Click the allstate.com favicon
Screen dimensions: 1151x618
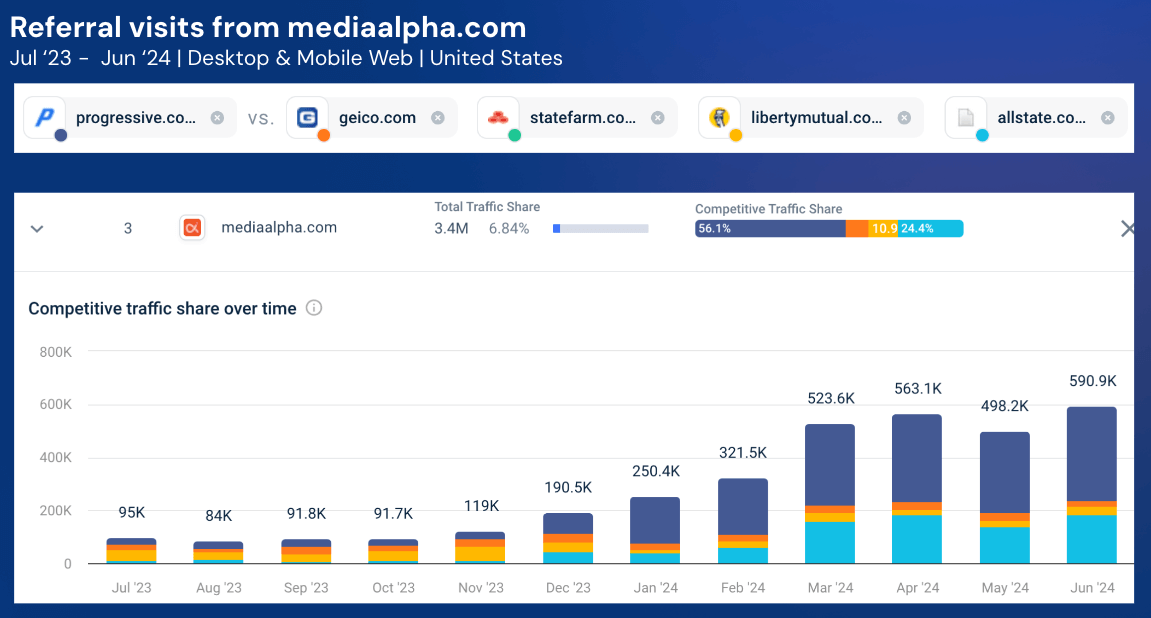coord(965,117)
